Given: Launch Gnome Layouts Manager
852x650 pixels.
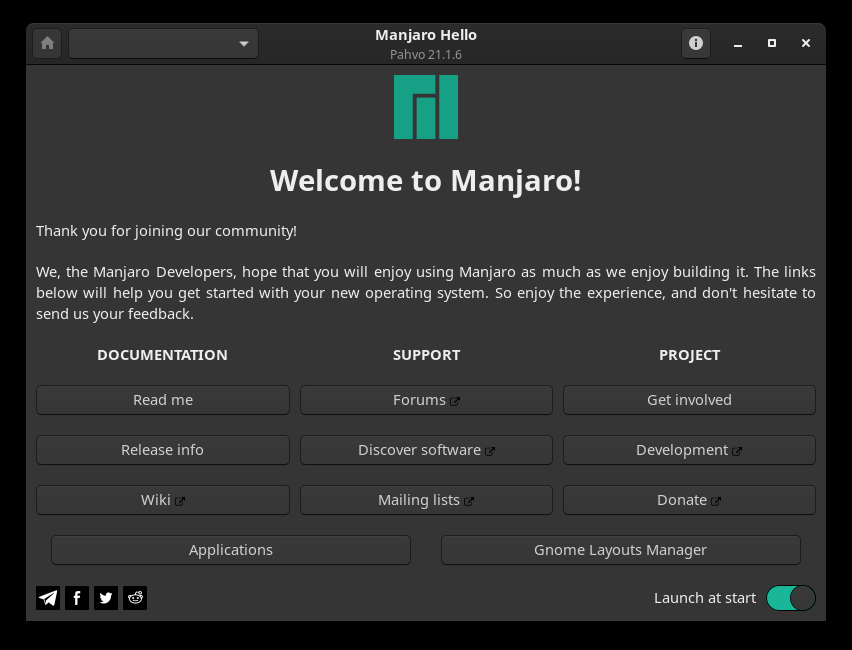Looking at the screenshot, I should click(x=621, y=550).
